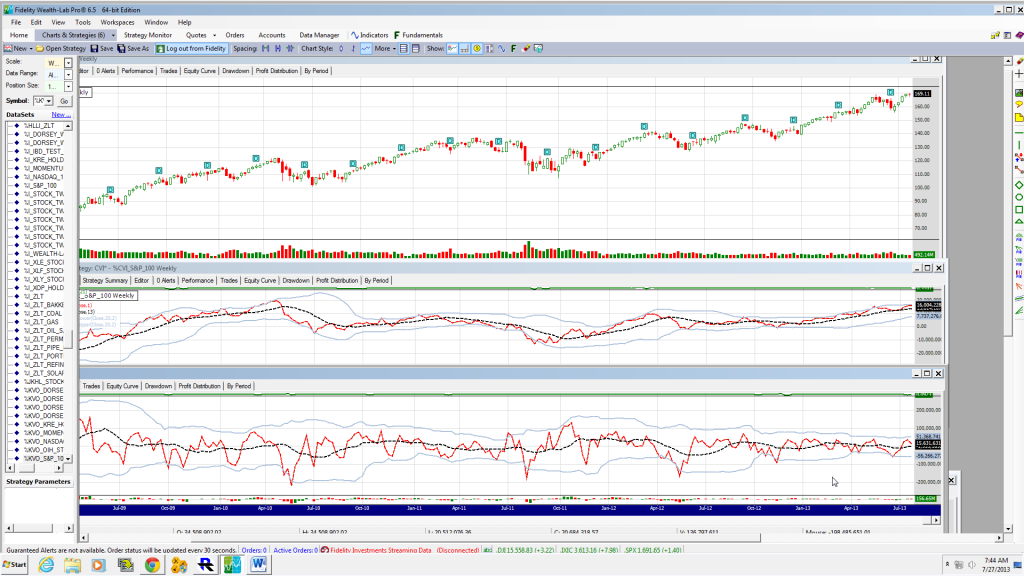Image resolution: width=1024 pixels, height=576 pixels.
Task: Select the middle bar spacing icon
Action: [x=278, y=48]
